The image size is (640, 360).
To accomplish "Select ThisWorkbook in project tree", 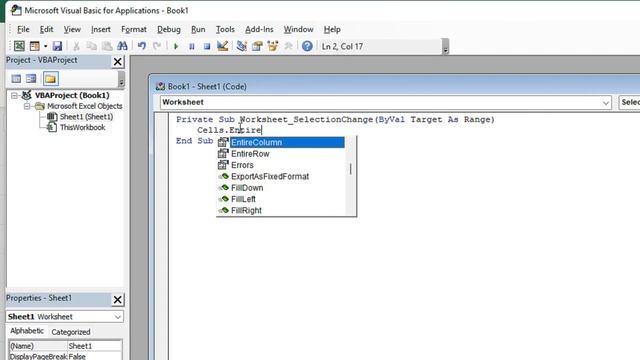I will pyautogui.click(x=82, y=127).
